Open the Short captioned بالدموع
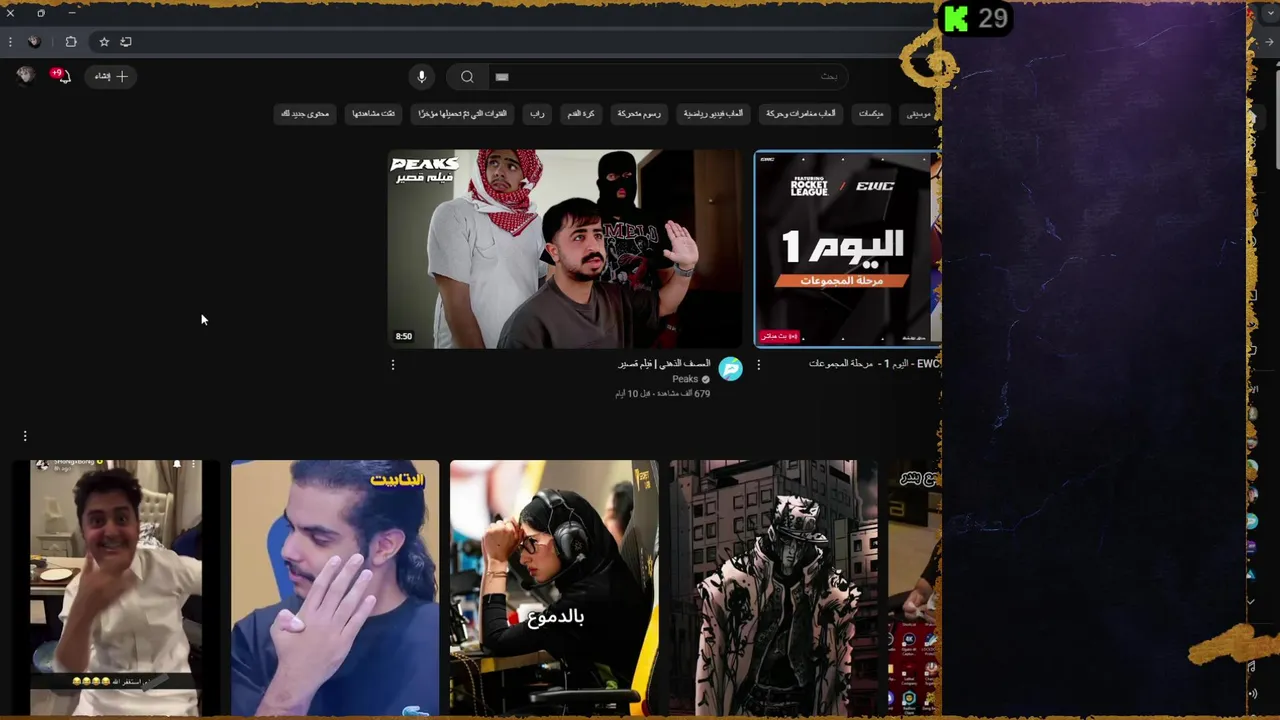1280x720 pixels. pyautogui.click(x=554, y=588)
